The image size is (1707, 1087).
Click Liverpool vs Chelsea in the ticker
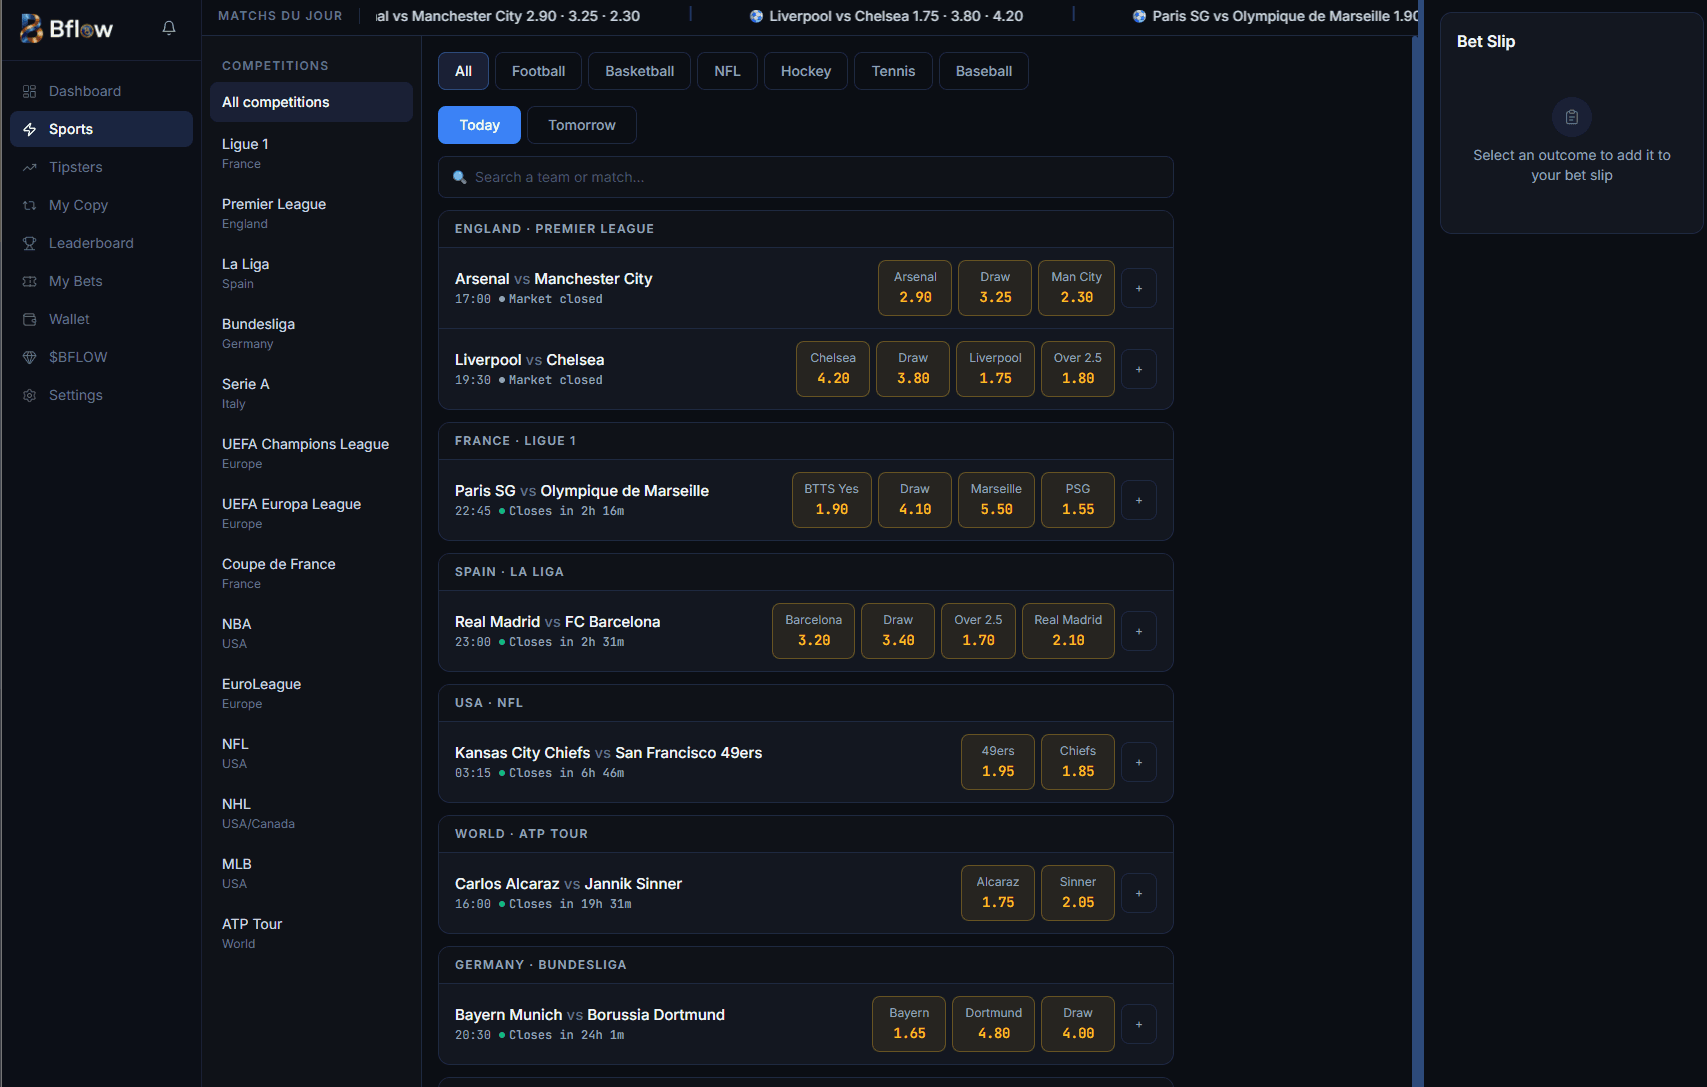[886, 16]
